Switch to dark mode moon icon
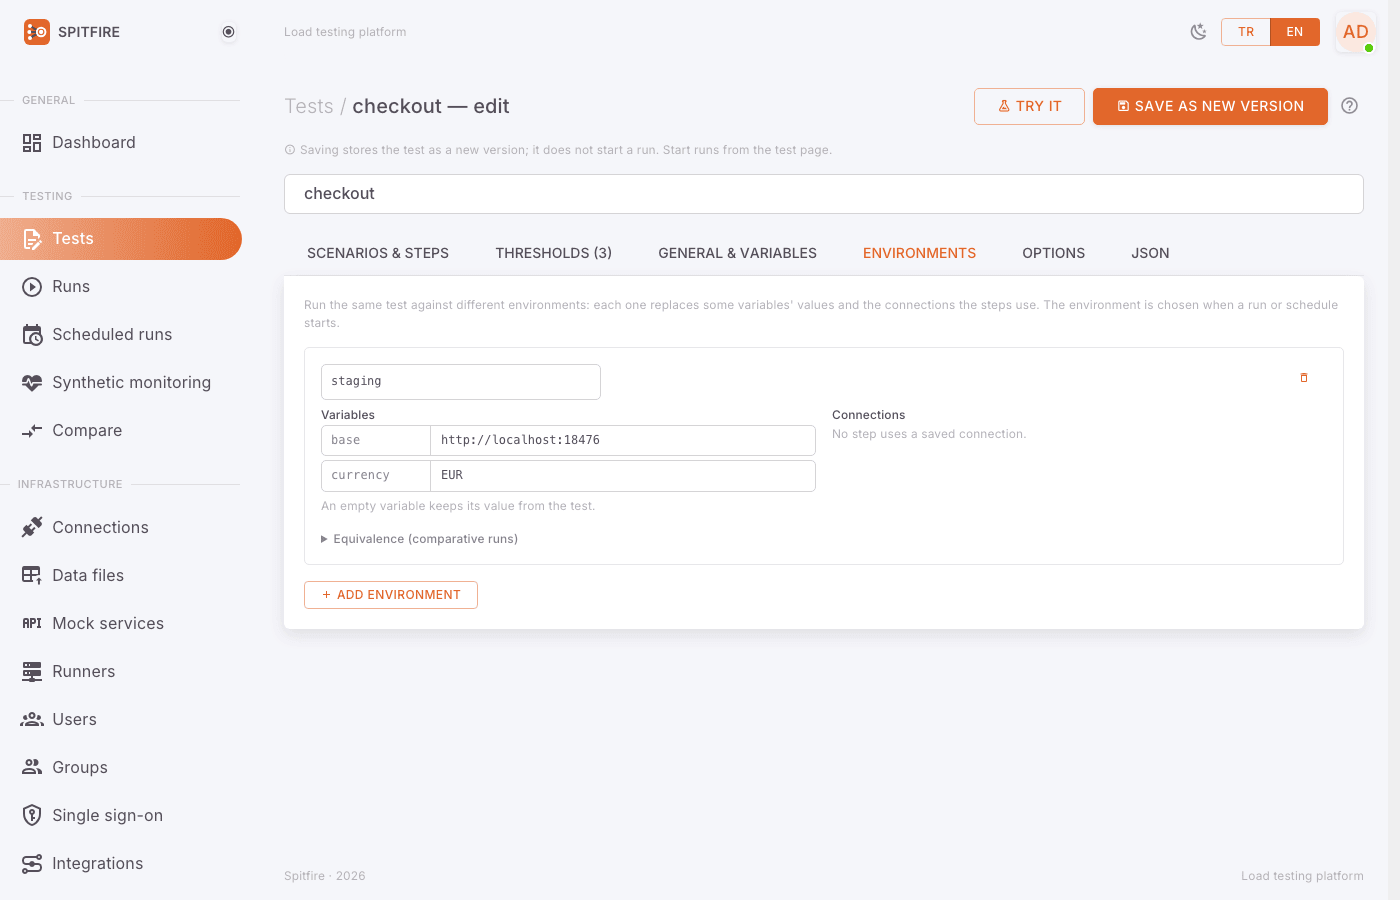This screenshot has height=900, width=1400. (x=1198, y=32)
